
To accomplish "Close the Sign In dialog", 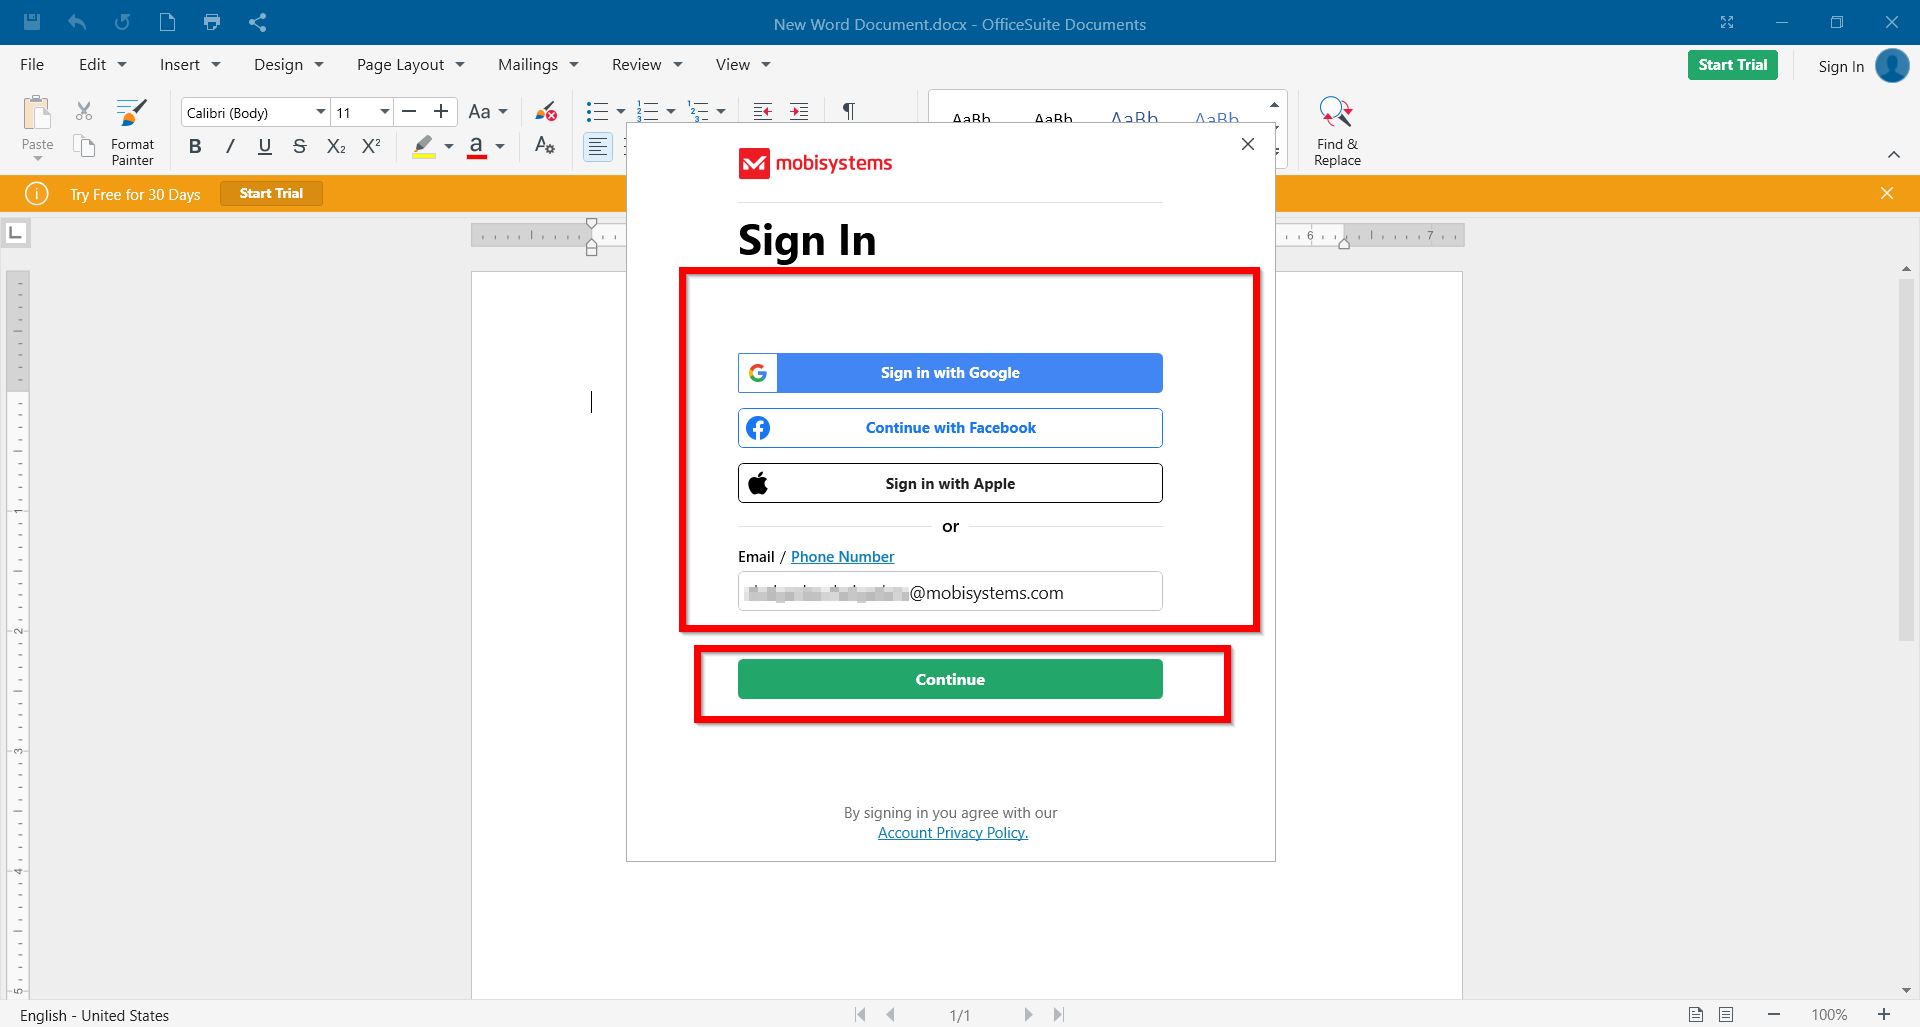I will click(x=1247, y=144).
